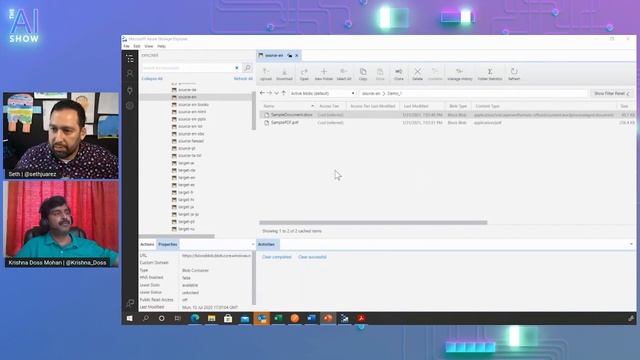Click the Copy toolbar icon
Image resolution: width=640 pixels, height=360 pixels.
click(363, 74)
